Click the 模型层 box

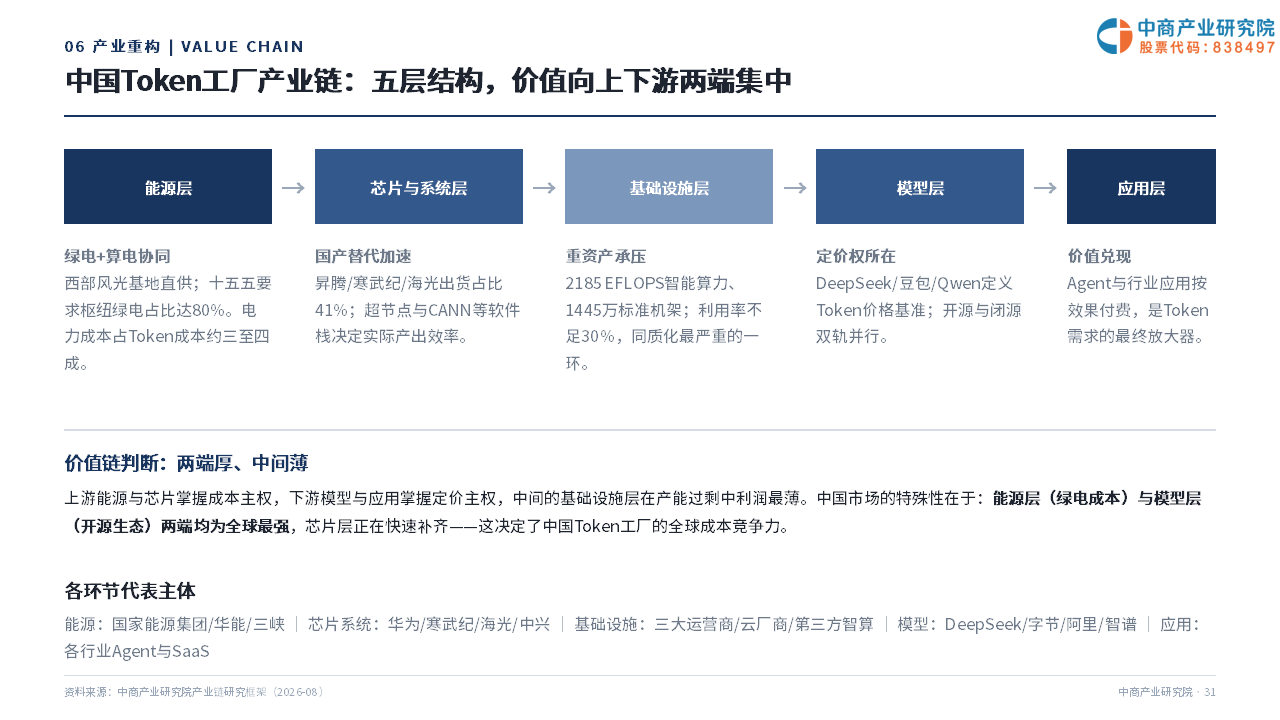pos(920,187)
